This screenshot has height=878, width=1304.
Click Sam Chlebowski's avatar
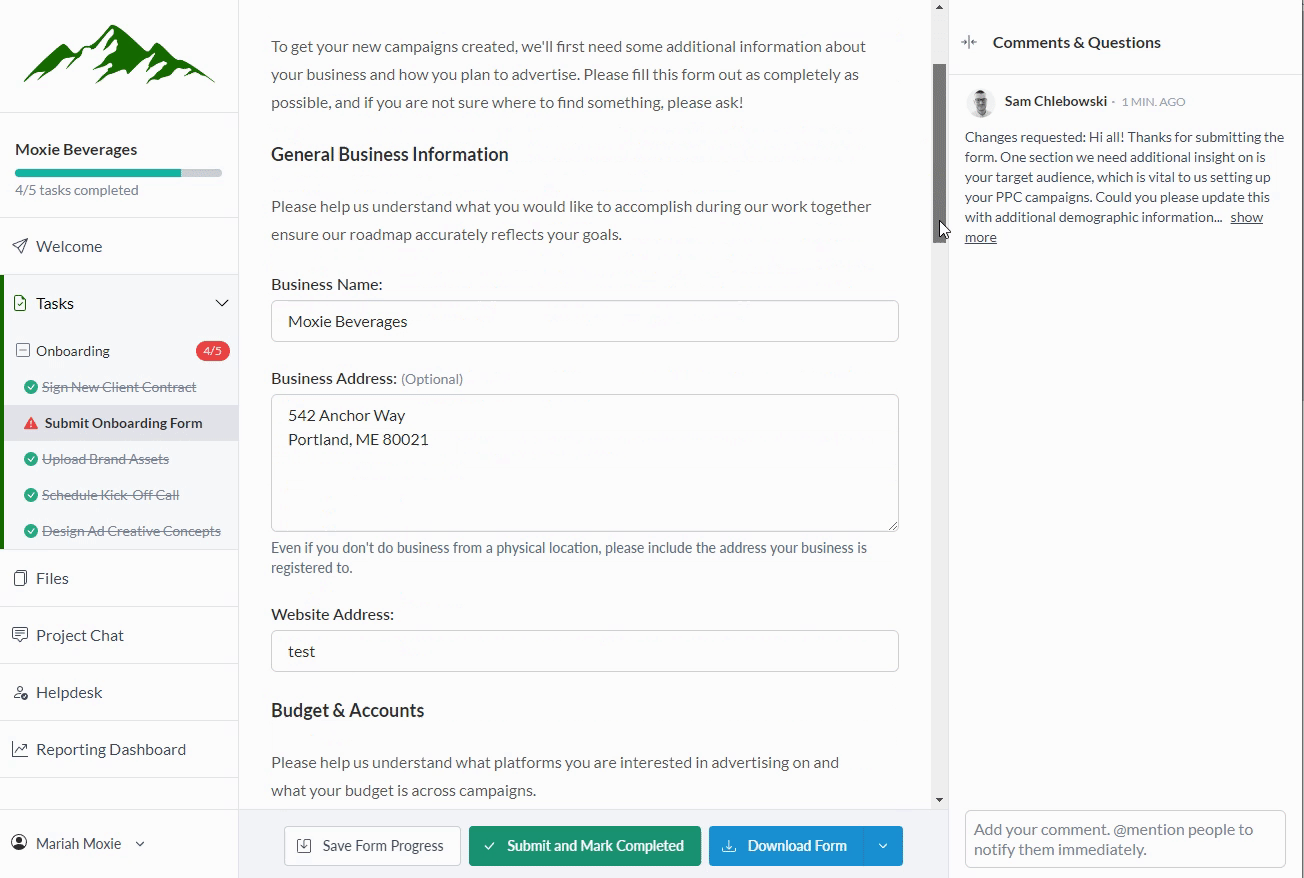coord(981,102)
